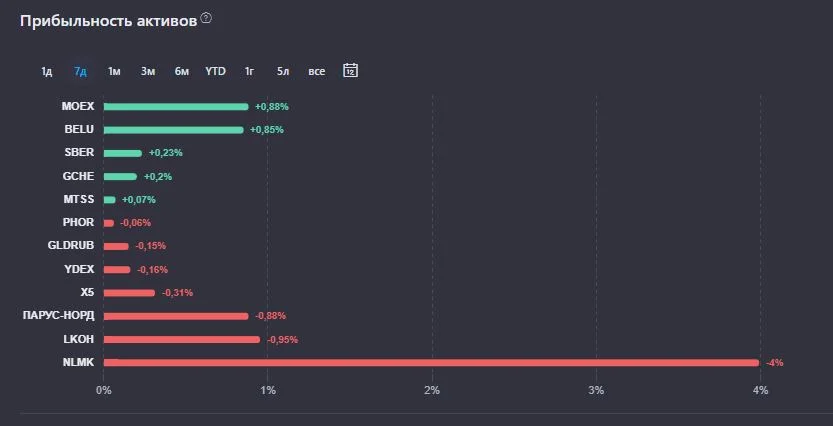Click the GLDRUB asset label
This screenshot has width=833, height=426.
(71, 245)
